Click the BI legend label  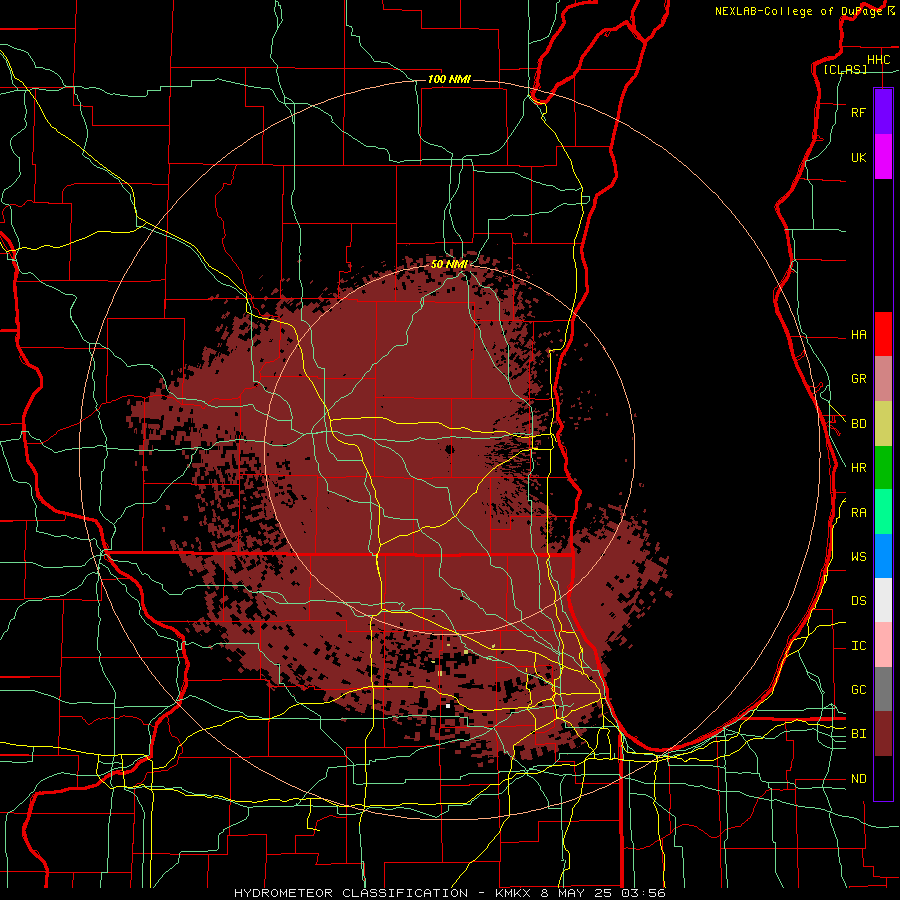(x=858, y=734)
